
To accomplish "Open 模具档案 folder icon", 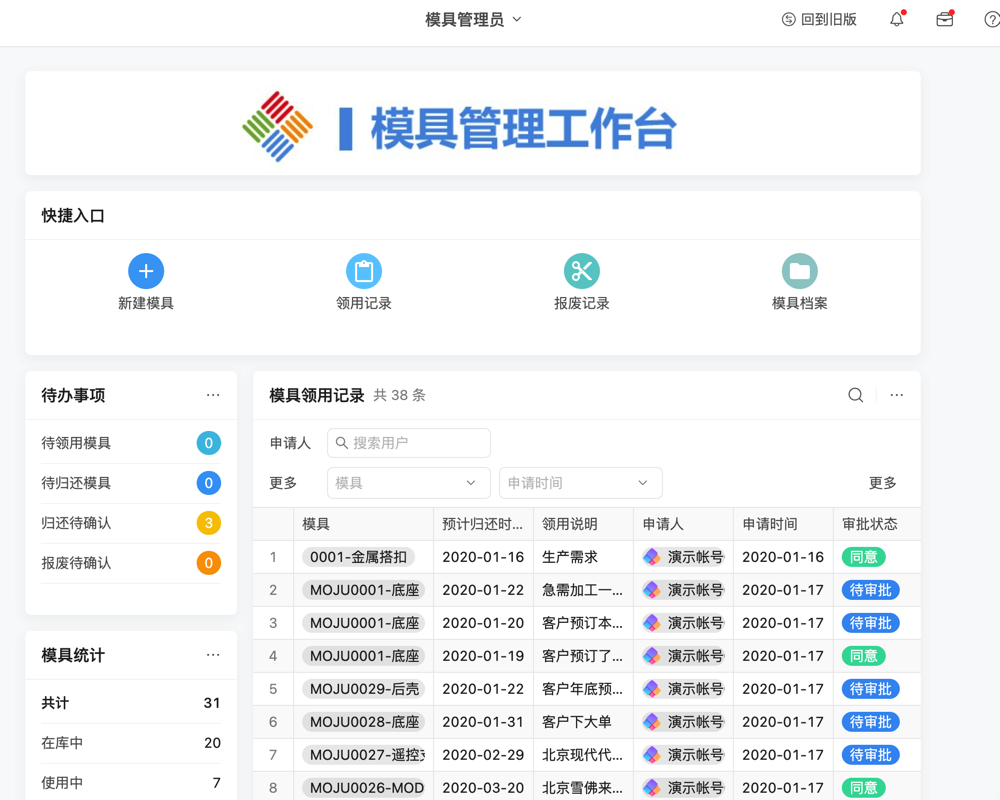I will (800, 271).
